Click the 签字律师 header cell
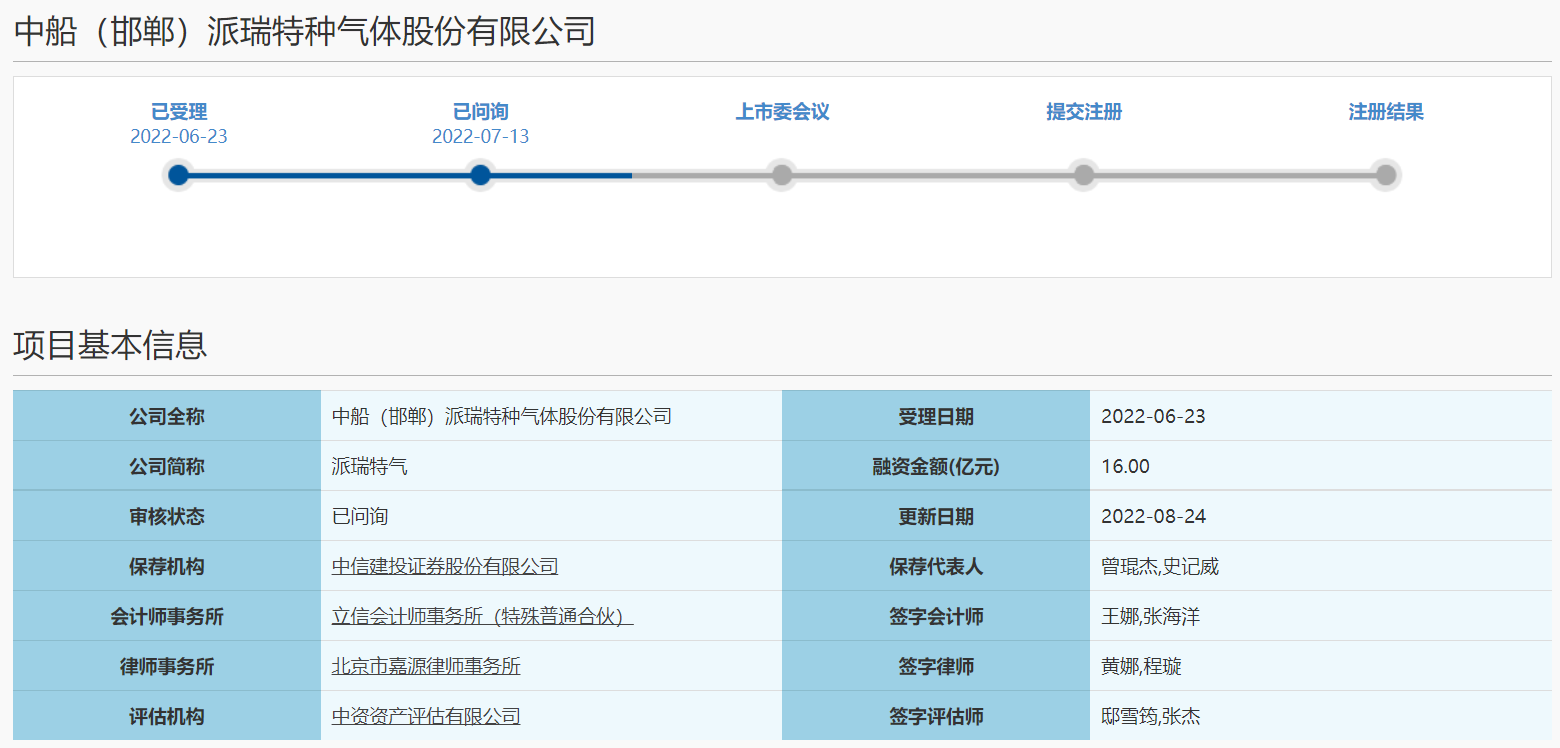 (x=936, y=666)
